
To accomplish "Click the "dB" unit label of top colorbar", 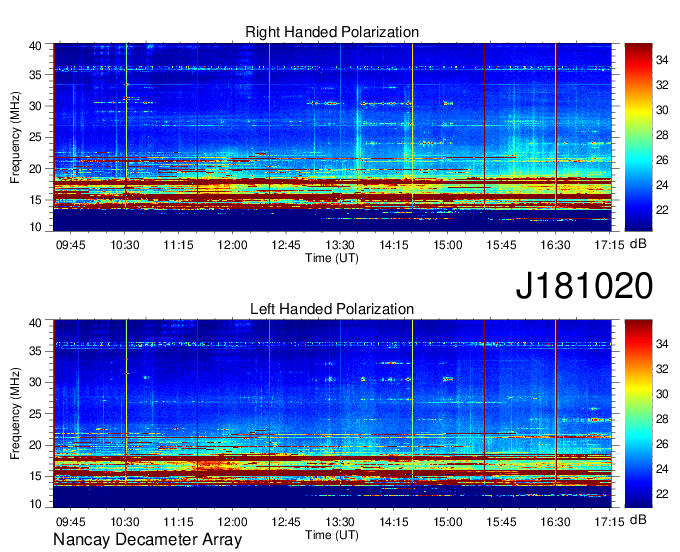I will [638, 244].
